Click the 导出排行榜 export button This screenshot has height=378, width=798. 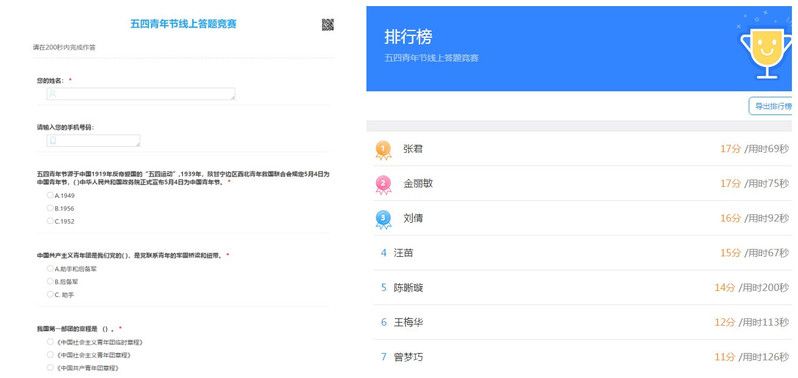(x=771, y=106)
